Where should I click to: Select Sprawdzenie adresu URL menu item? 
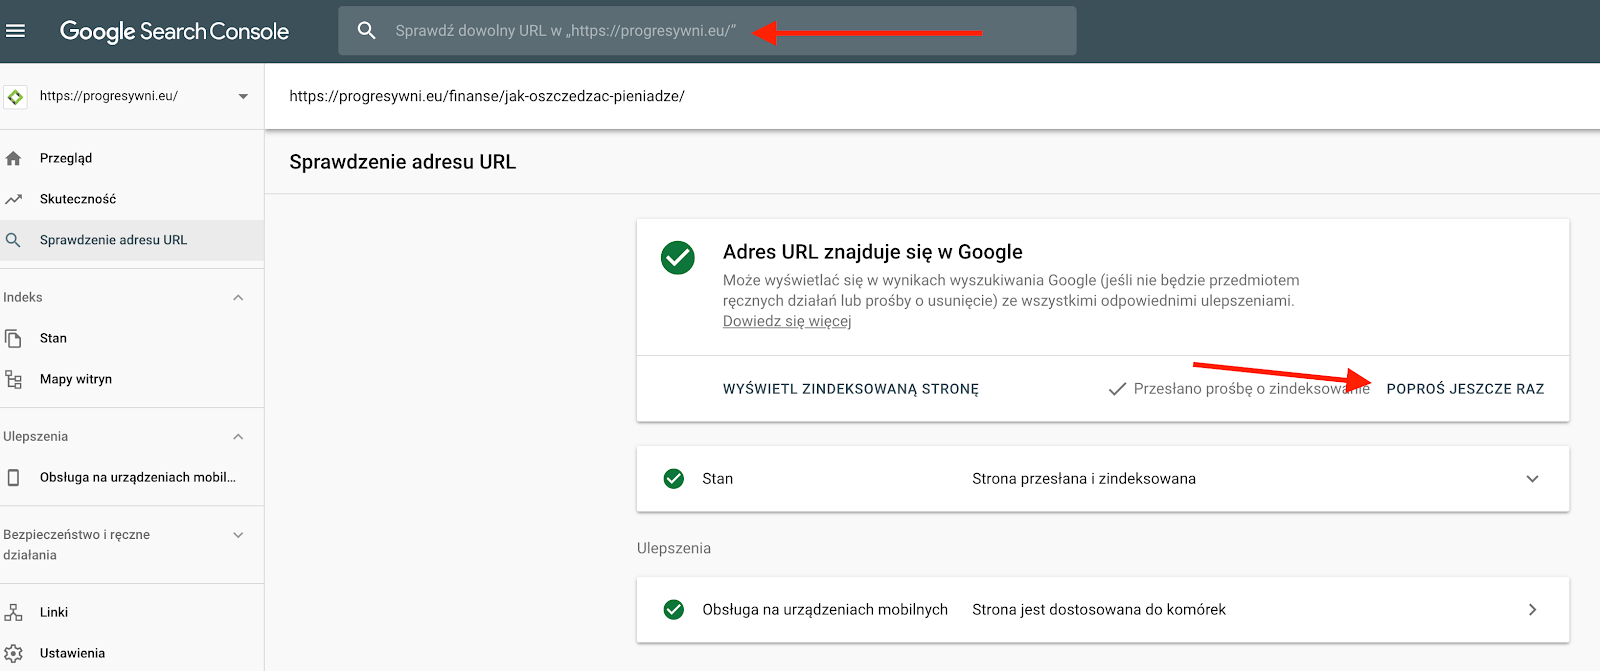coord(132,240)
